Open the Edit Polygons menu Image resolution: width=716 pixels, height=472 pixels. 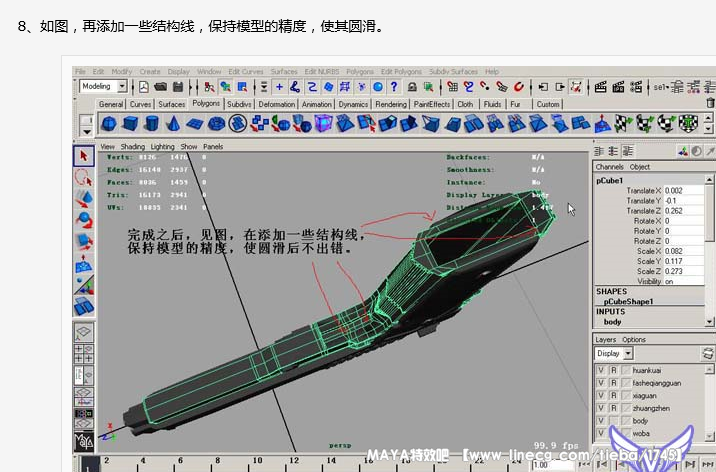pyautogui.click(x=401, y=72)
